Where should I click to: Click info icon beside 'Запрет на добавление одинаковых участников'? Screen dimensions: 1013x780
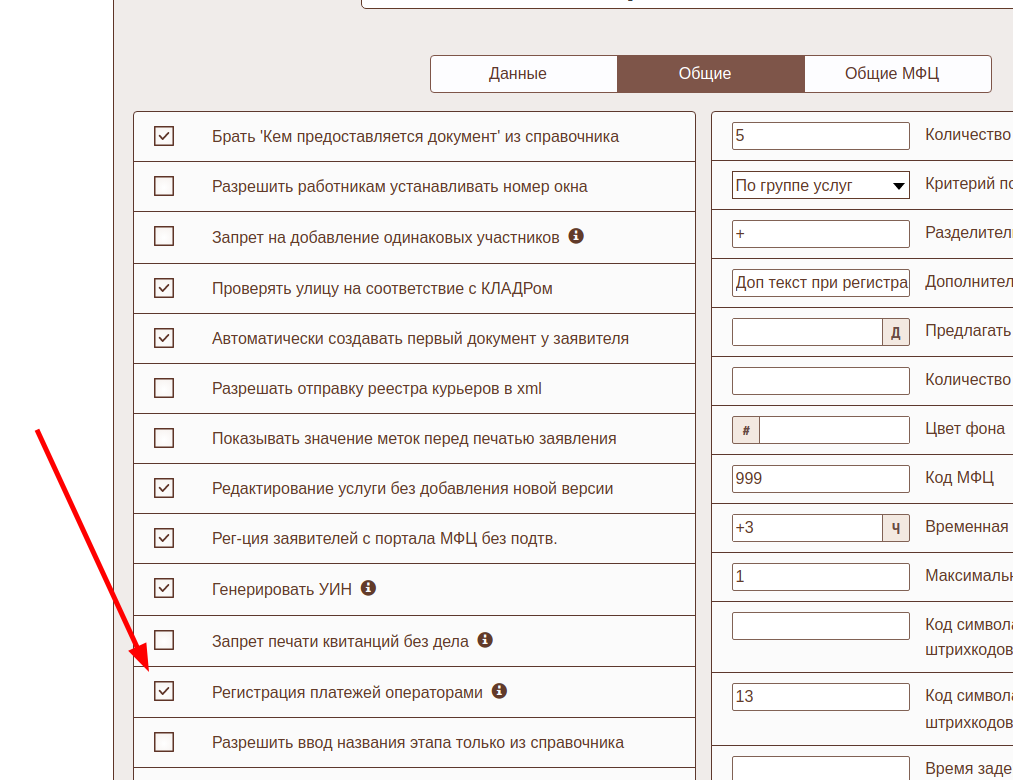pyautogui.click(x=576, y=237)
